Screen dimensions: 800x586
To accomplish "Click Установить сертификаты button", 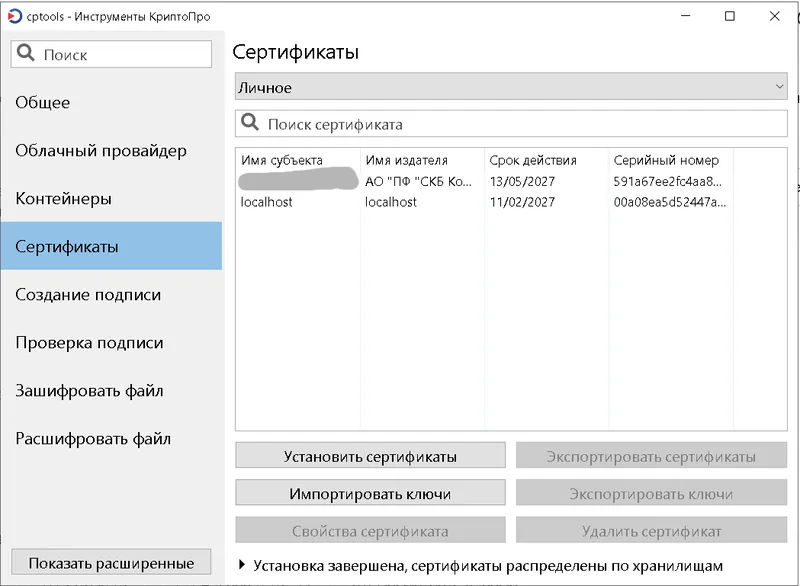I will pos(370,455).
